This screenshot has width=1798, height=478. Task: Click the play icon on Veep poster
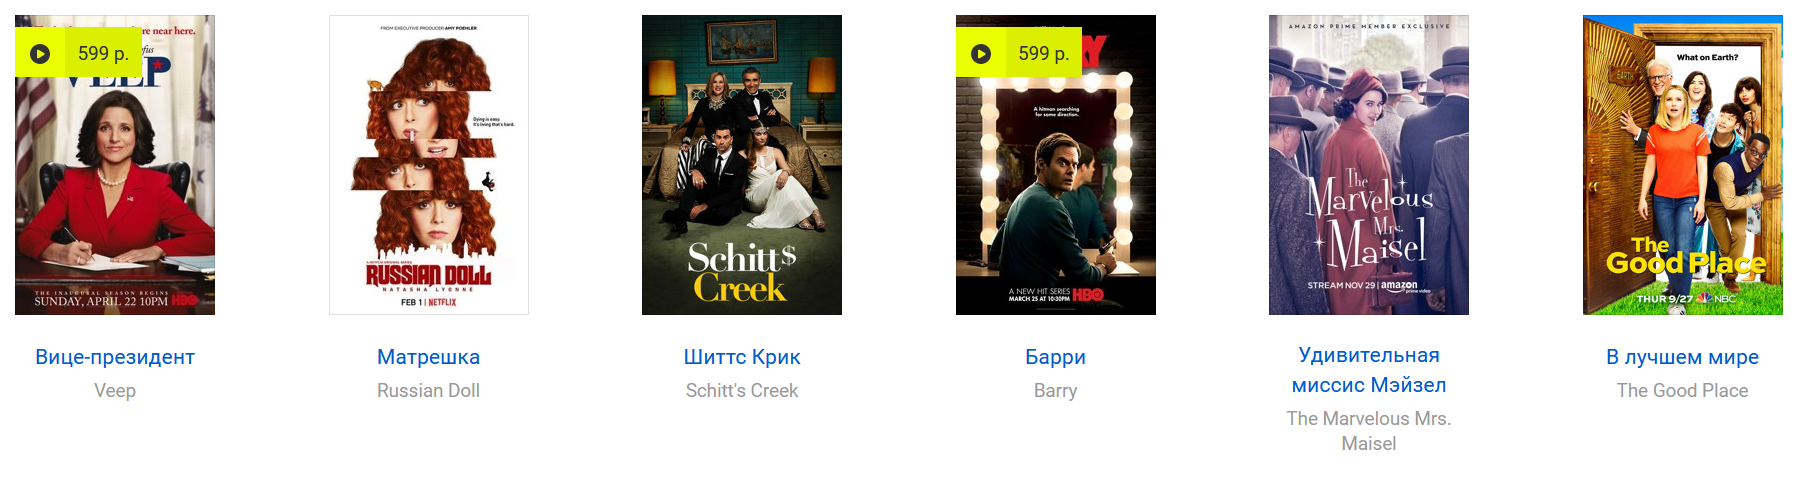point(40,54)
